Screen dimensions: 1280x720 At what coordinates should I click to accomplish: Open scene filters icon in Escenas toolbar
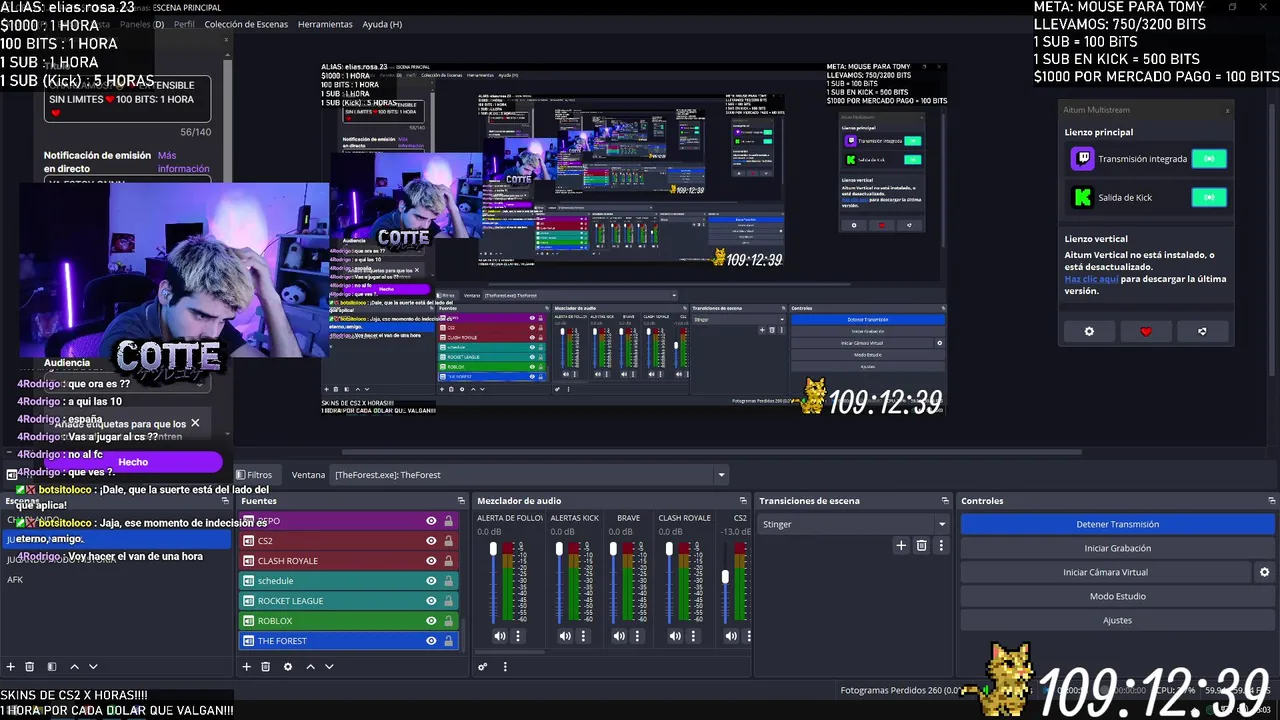pos(52,667)
